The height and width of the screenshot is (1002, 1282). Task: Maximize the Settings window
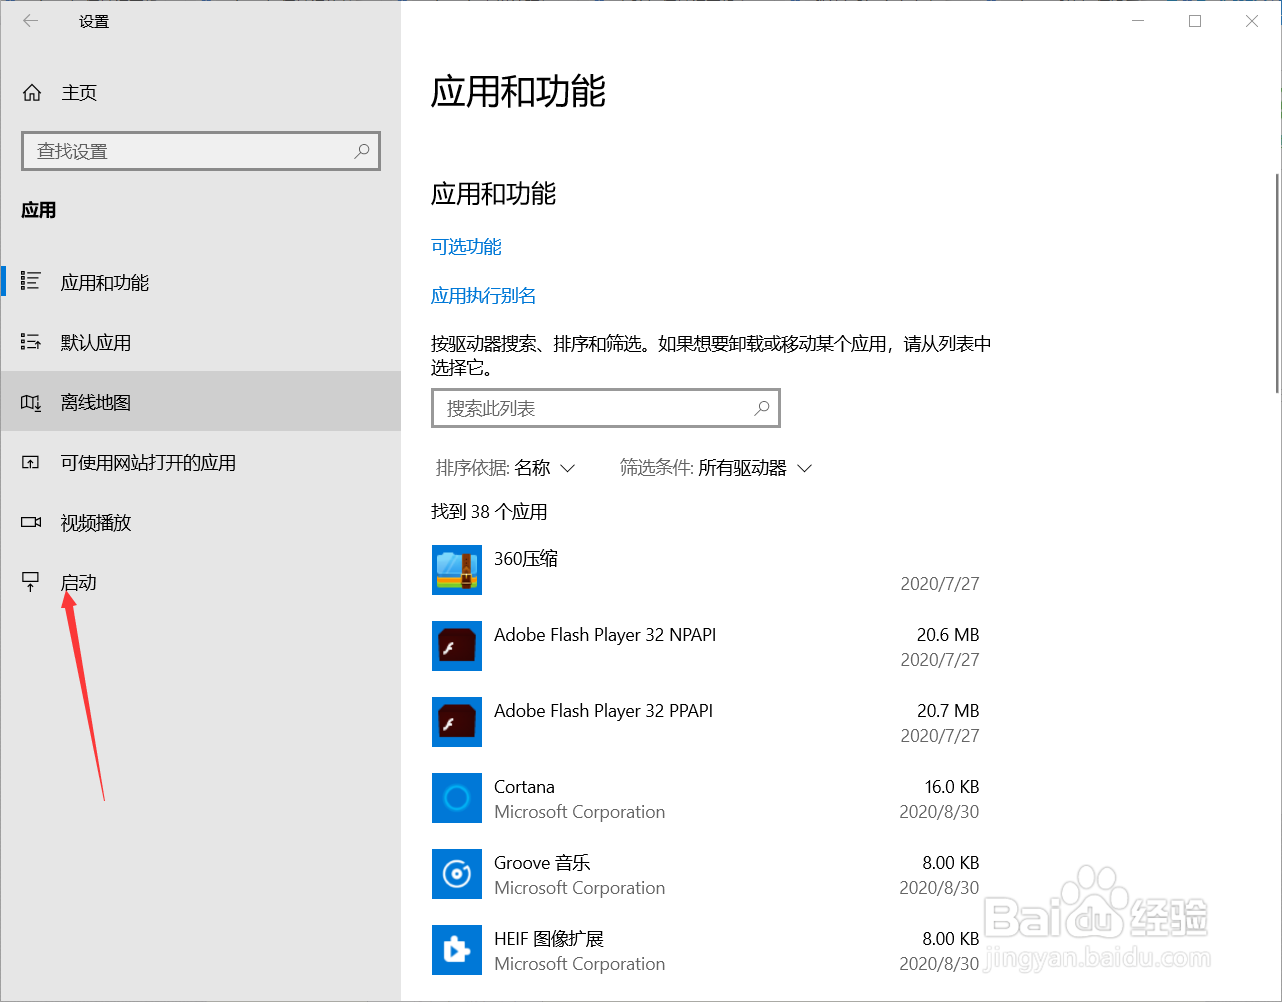point(1195,21)
